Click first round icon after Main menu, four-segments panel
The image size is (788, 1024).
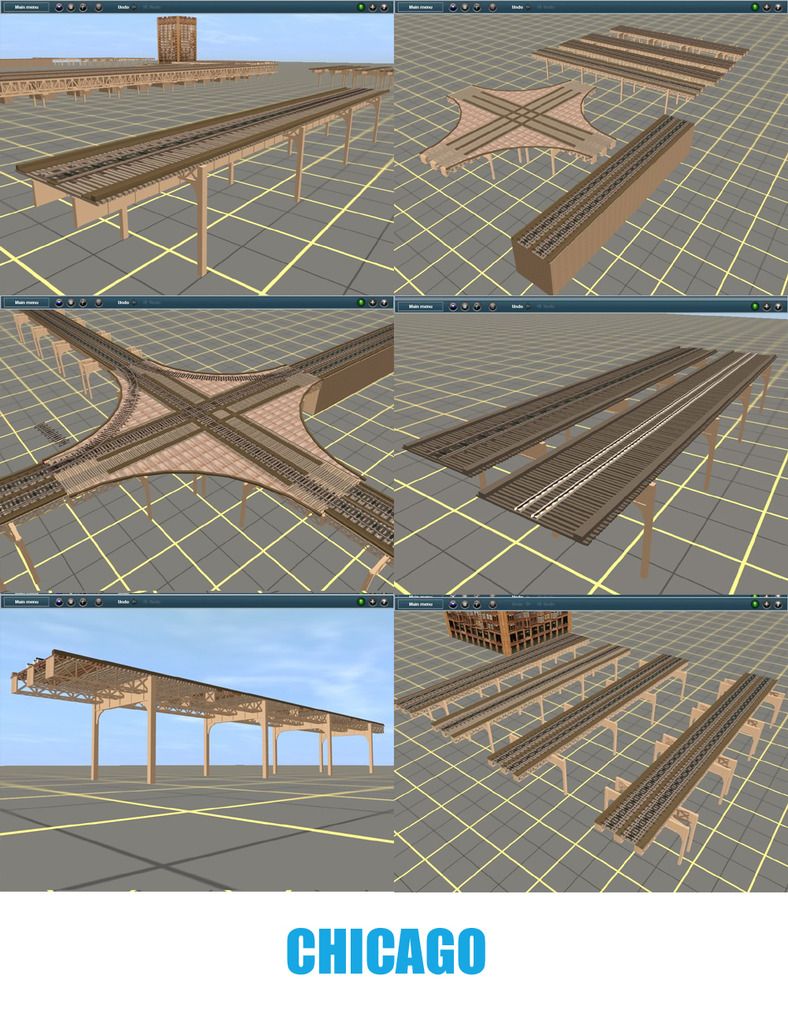click(x=453, y=604)
